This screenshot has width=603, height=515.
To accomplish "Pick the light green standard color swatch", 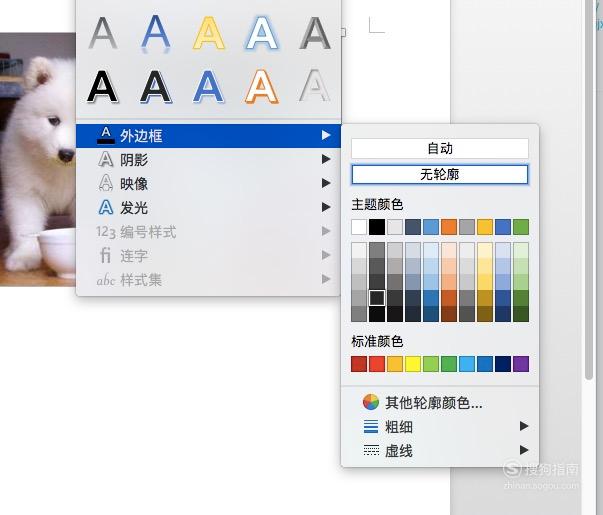I will click(x=431, y=364).
